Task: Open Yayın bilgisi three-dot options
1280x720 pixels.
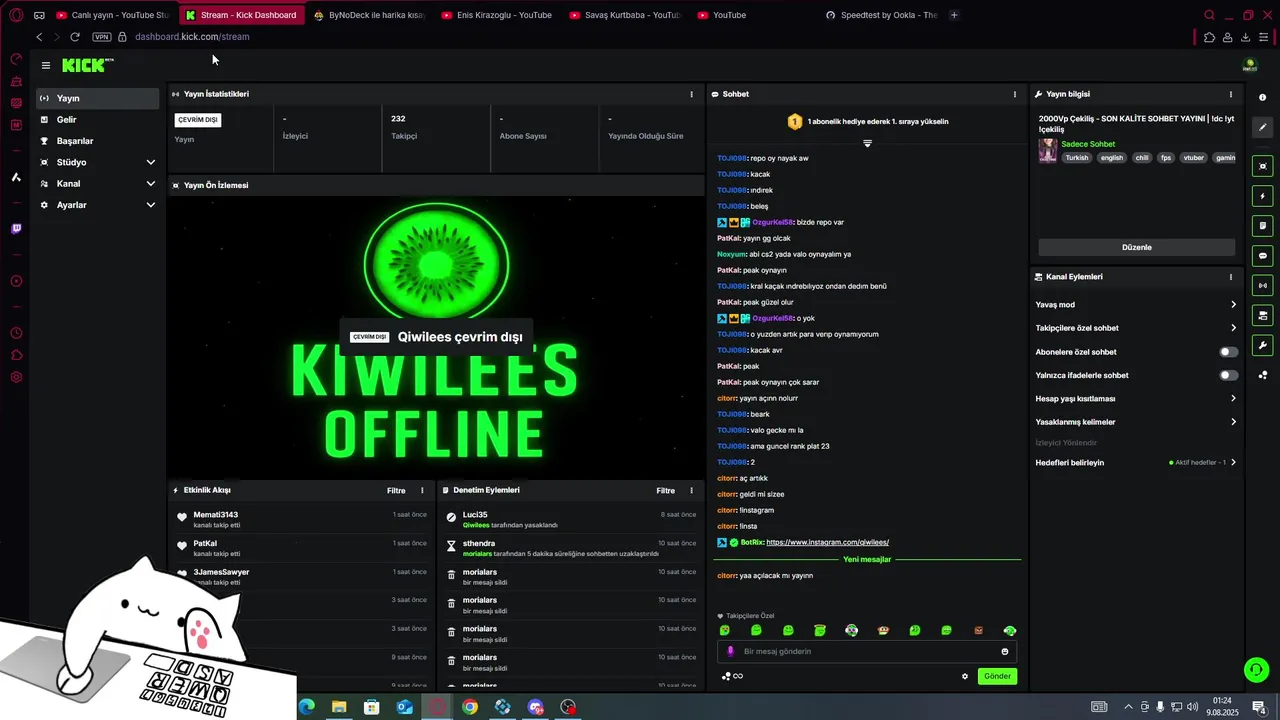Action: 1231,94
